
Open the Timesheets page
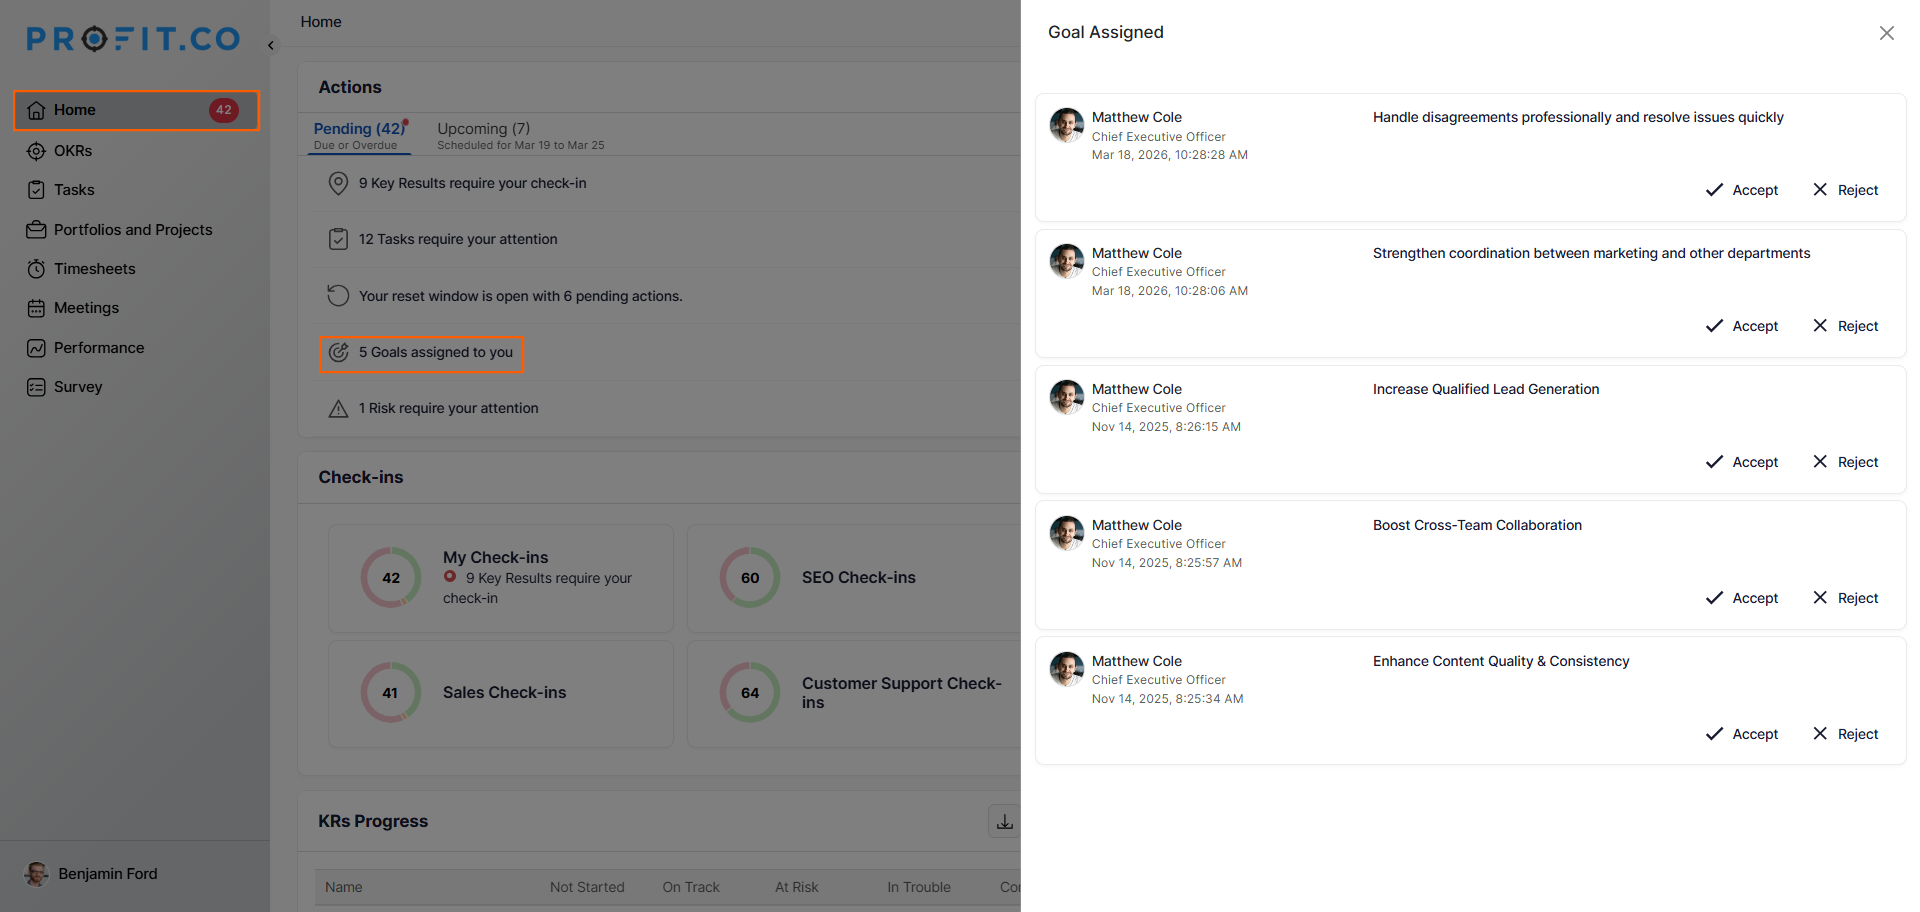(x=94, y=269)
